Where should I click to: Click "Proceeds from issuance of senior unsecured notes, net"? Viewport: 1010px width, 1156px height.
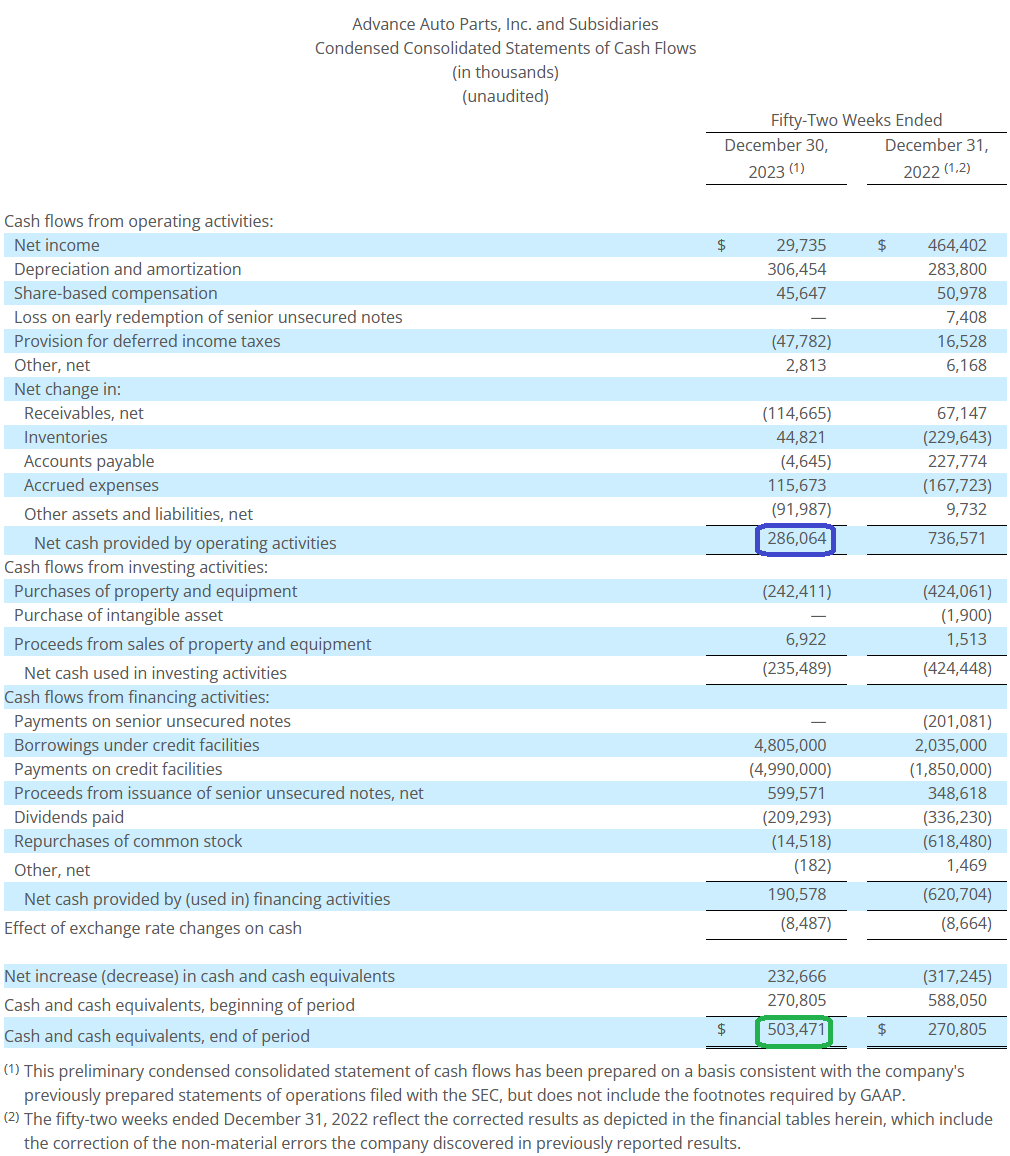pos(219,793)
